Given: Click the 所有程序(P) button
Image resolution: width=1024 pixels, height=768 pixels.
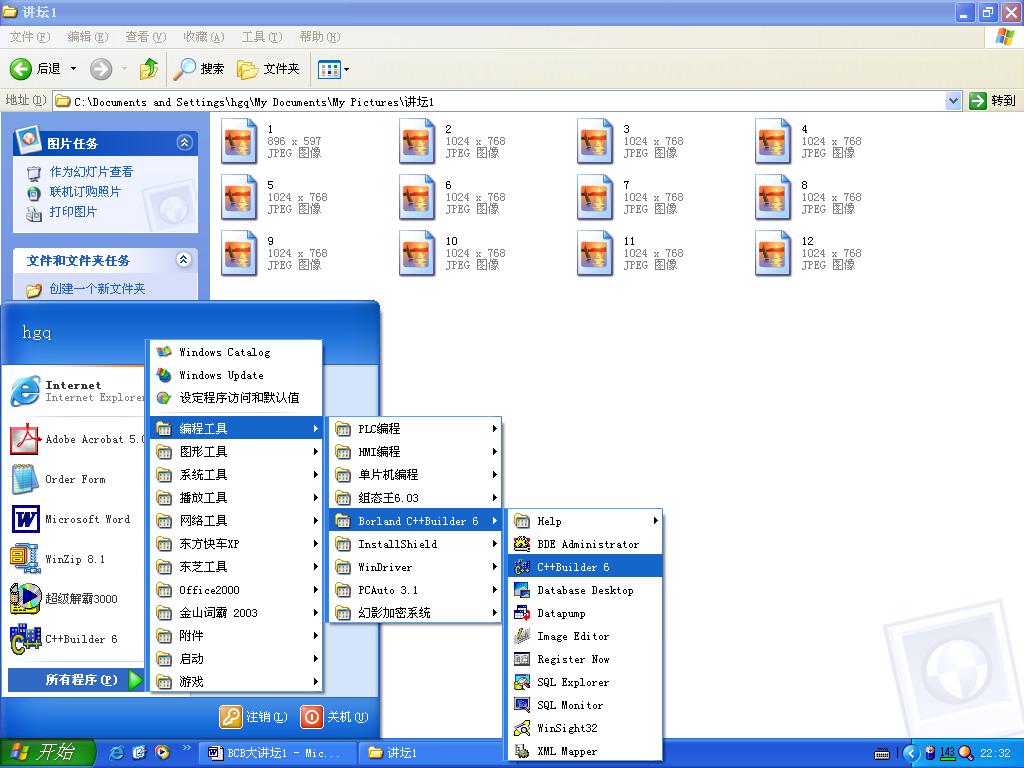Looking at the screenshot, I should 75,680.
